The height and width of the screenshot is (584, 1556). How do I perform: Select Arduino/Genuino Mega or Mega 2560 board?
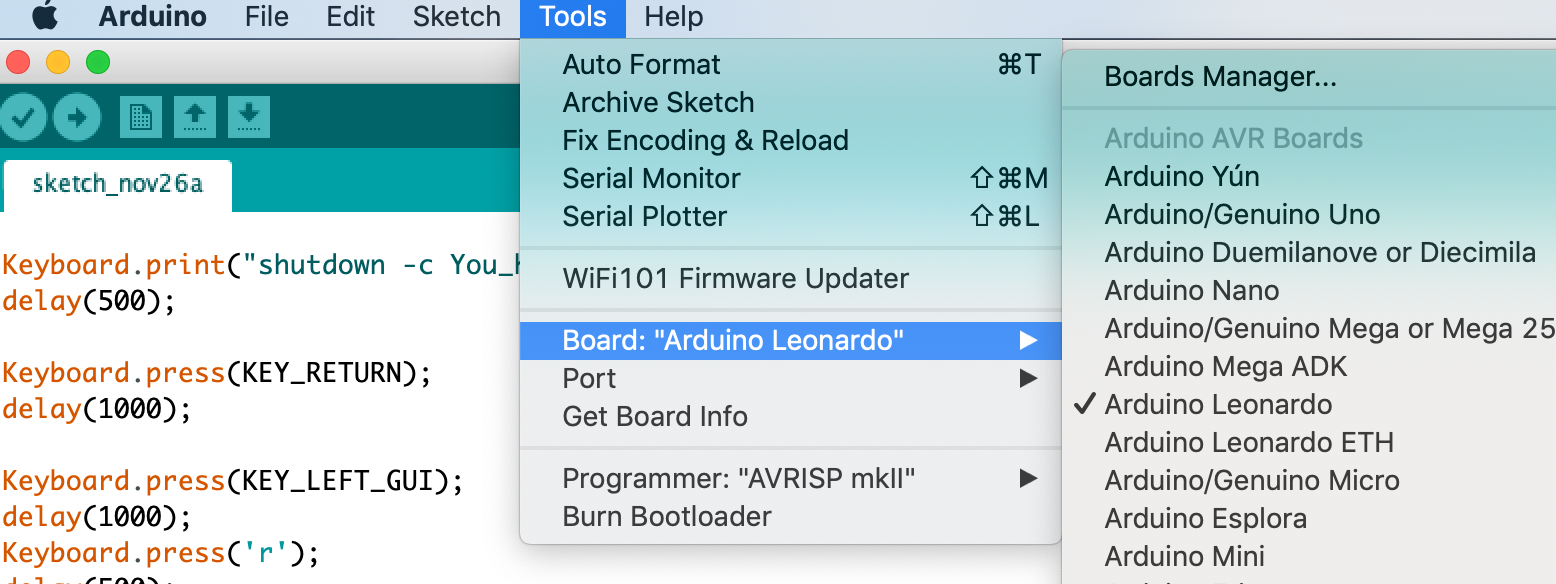(x=1309, y=329)
